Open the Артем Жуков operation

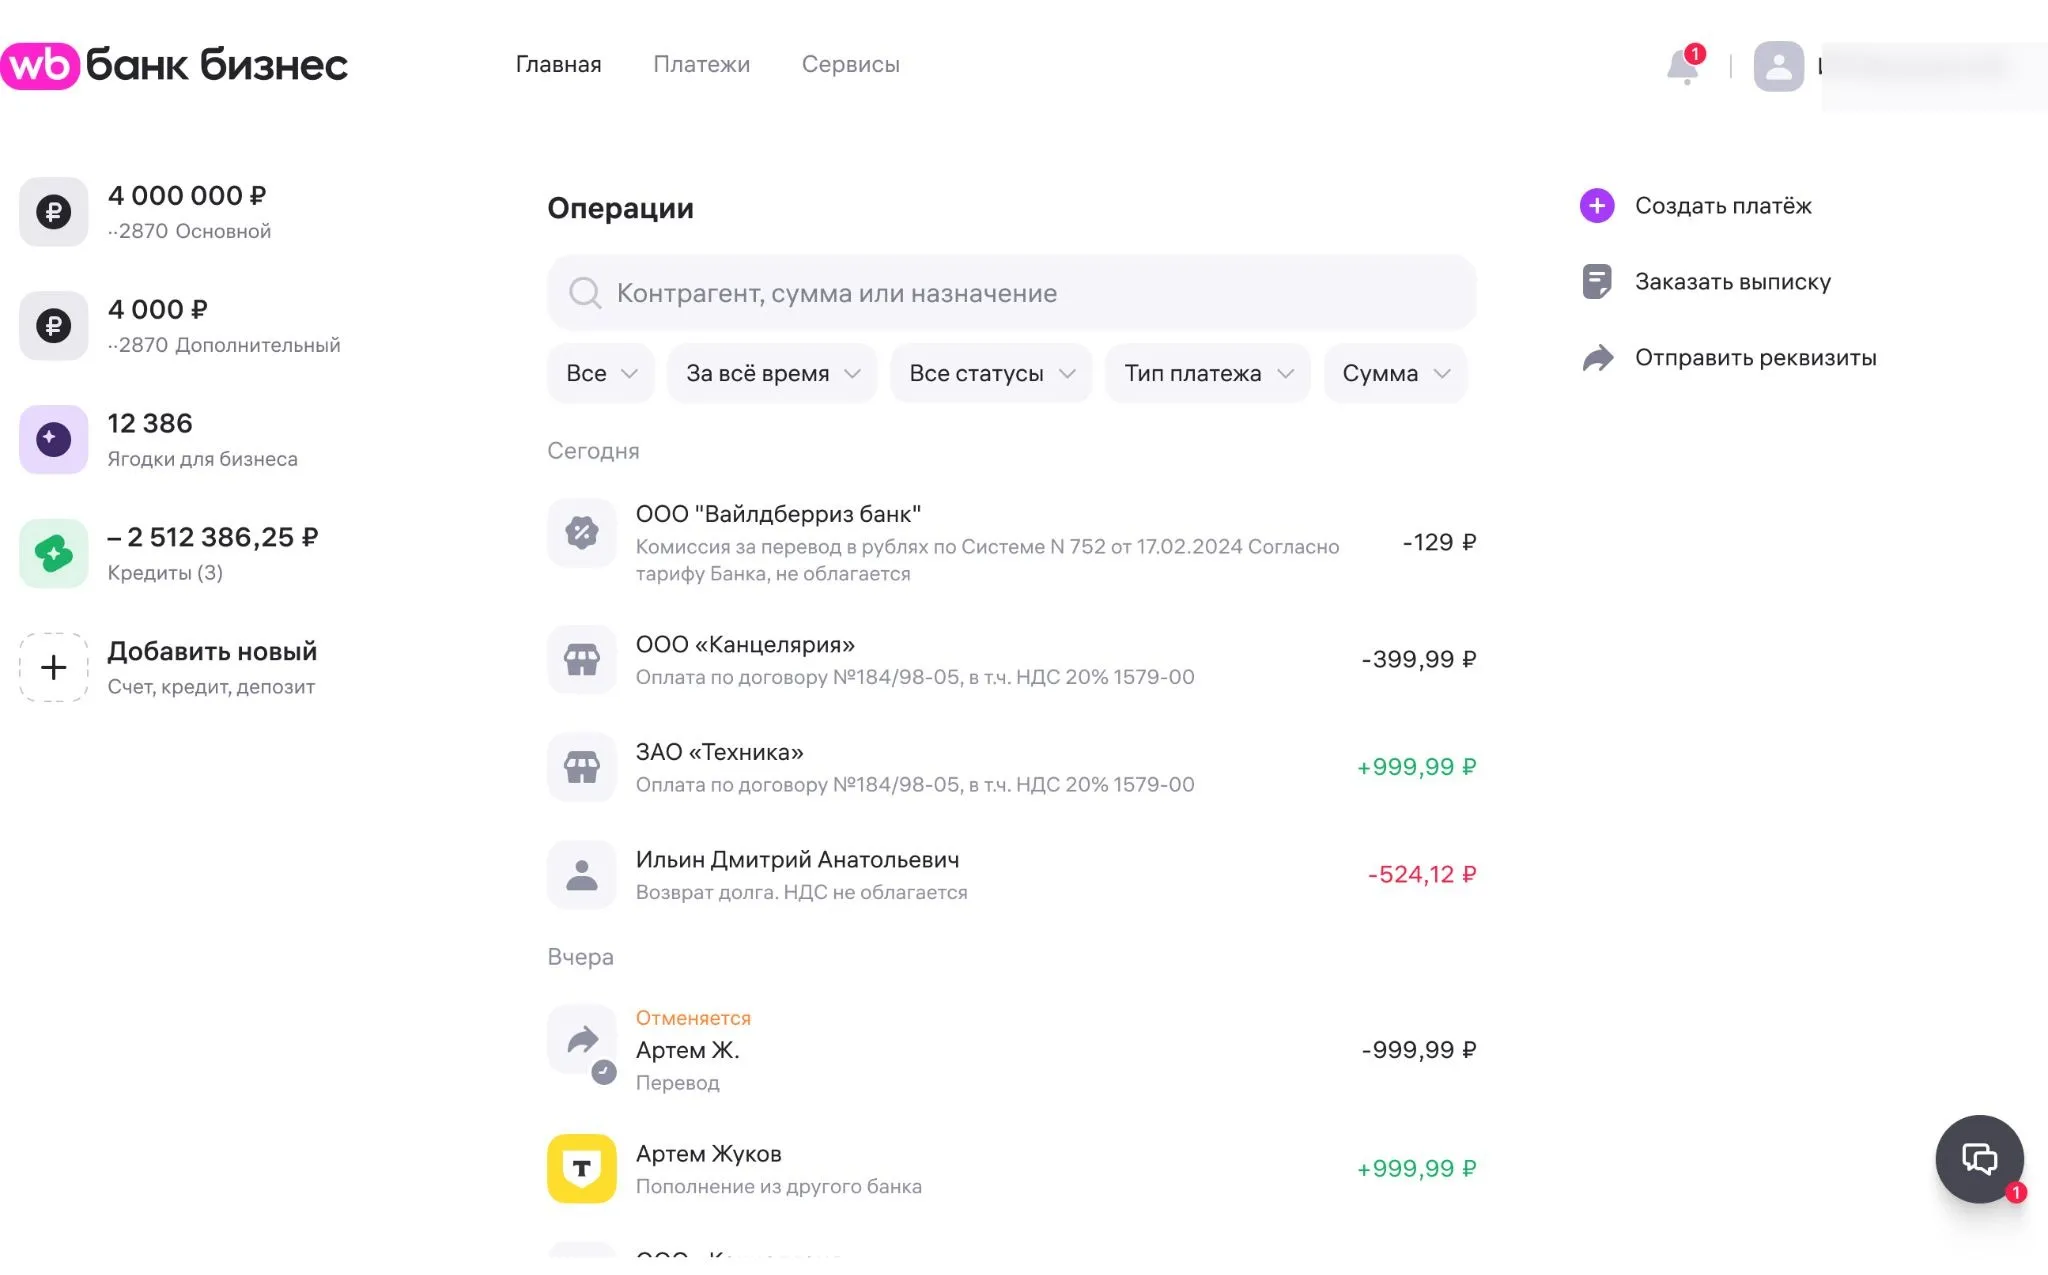[1012, 1169]
